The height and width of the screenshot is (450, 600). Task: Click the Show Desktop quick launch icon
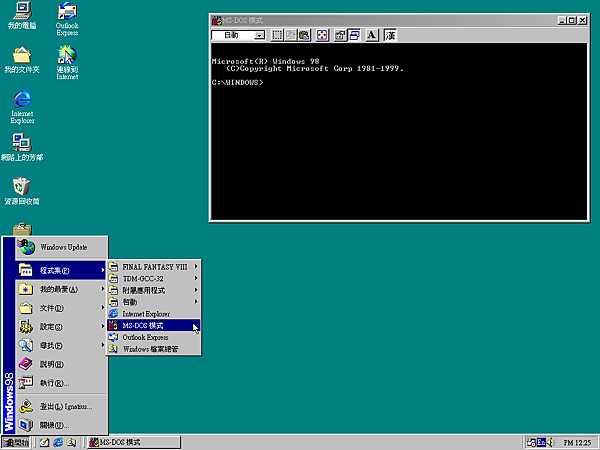[44, 443]
